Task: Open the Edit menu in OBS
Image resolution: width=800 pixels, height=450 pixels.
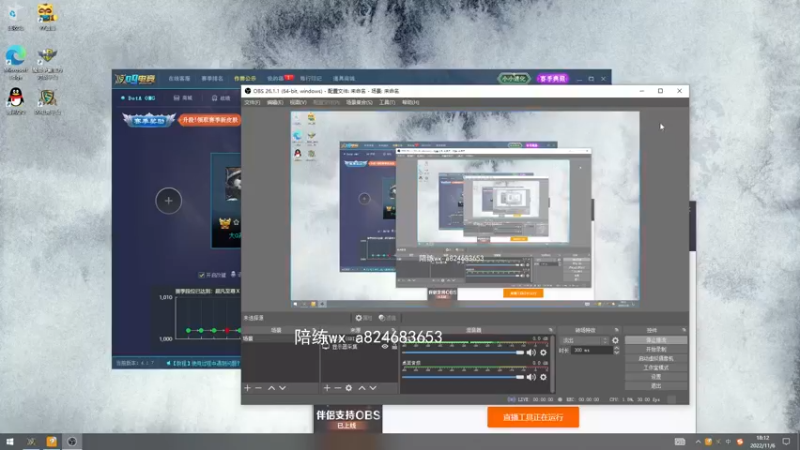Action: click(275, 103)
